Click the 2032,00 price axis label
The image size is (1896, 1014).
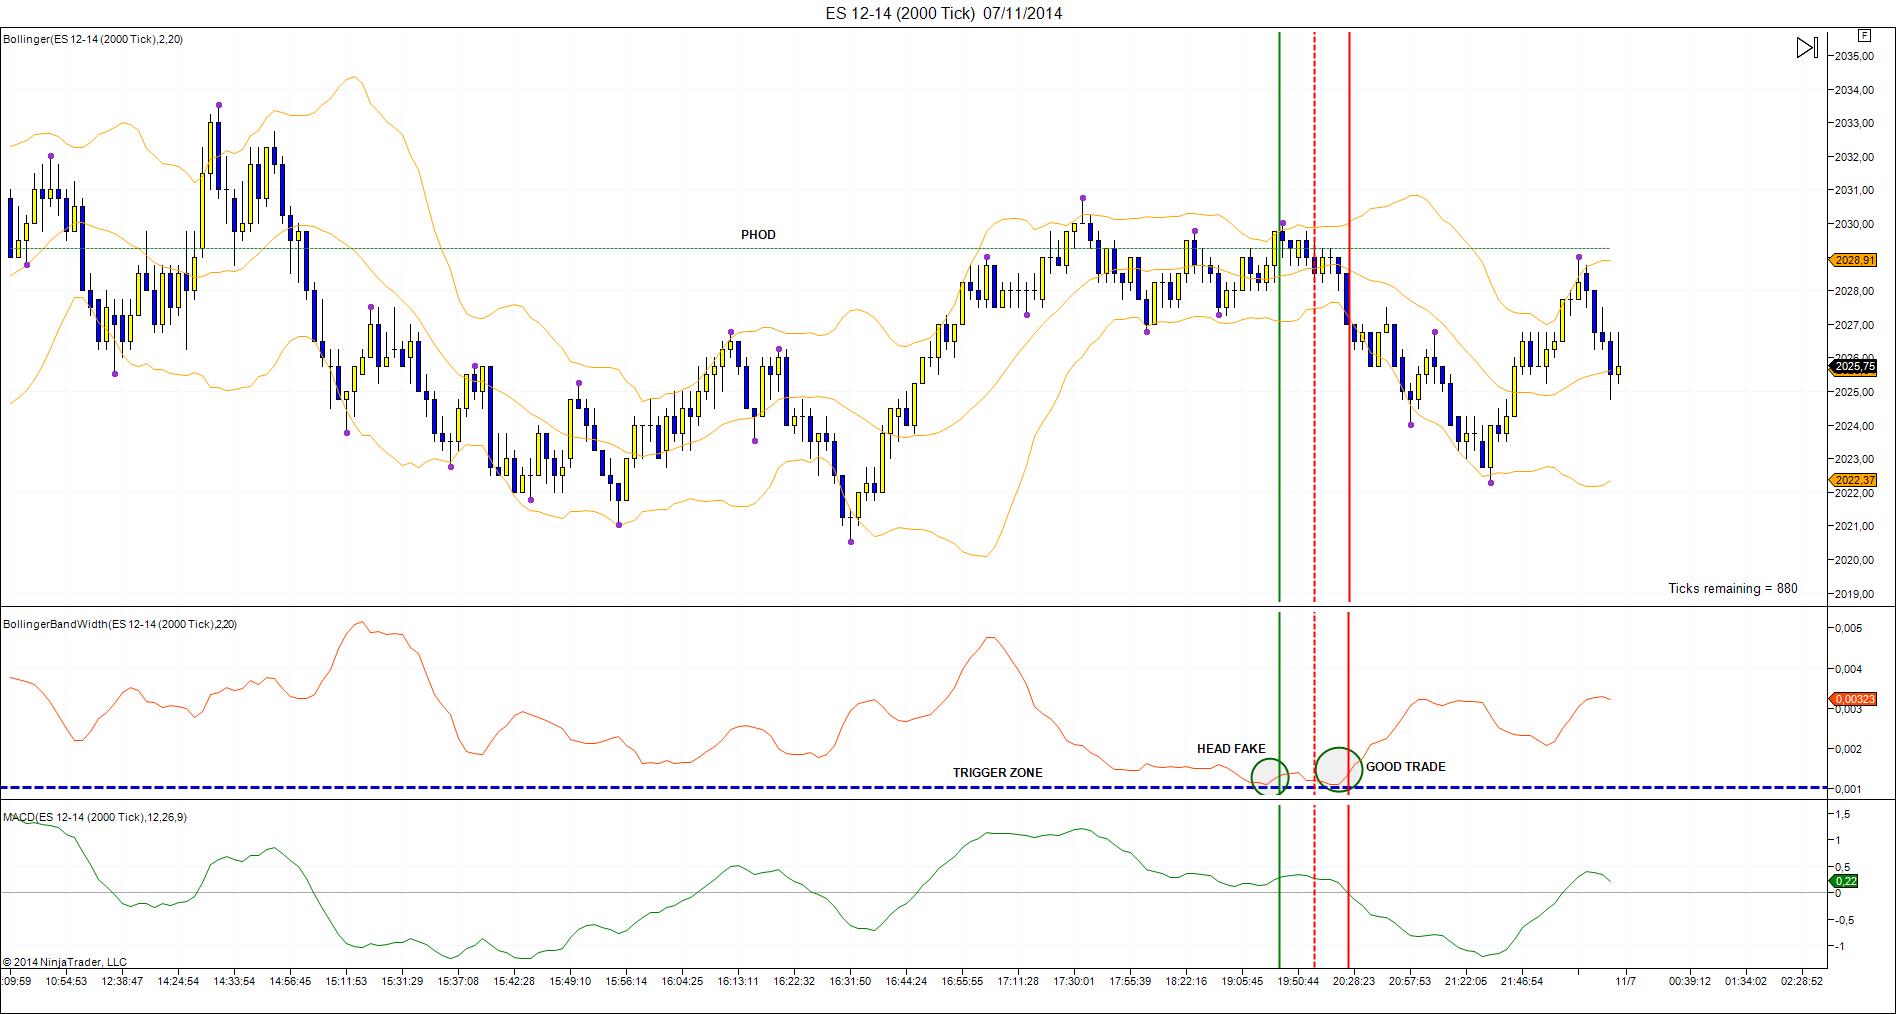pos(1854,157)
